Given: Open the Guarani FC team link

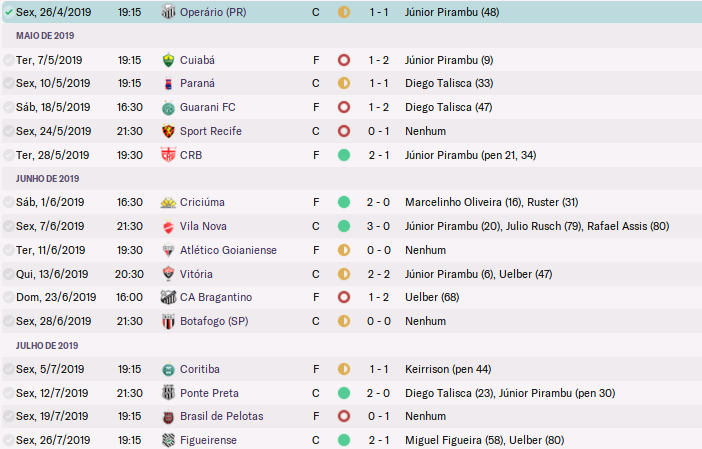Looking at the screenshot, I should [x=208, y=107].
